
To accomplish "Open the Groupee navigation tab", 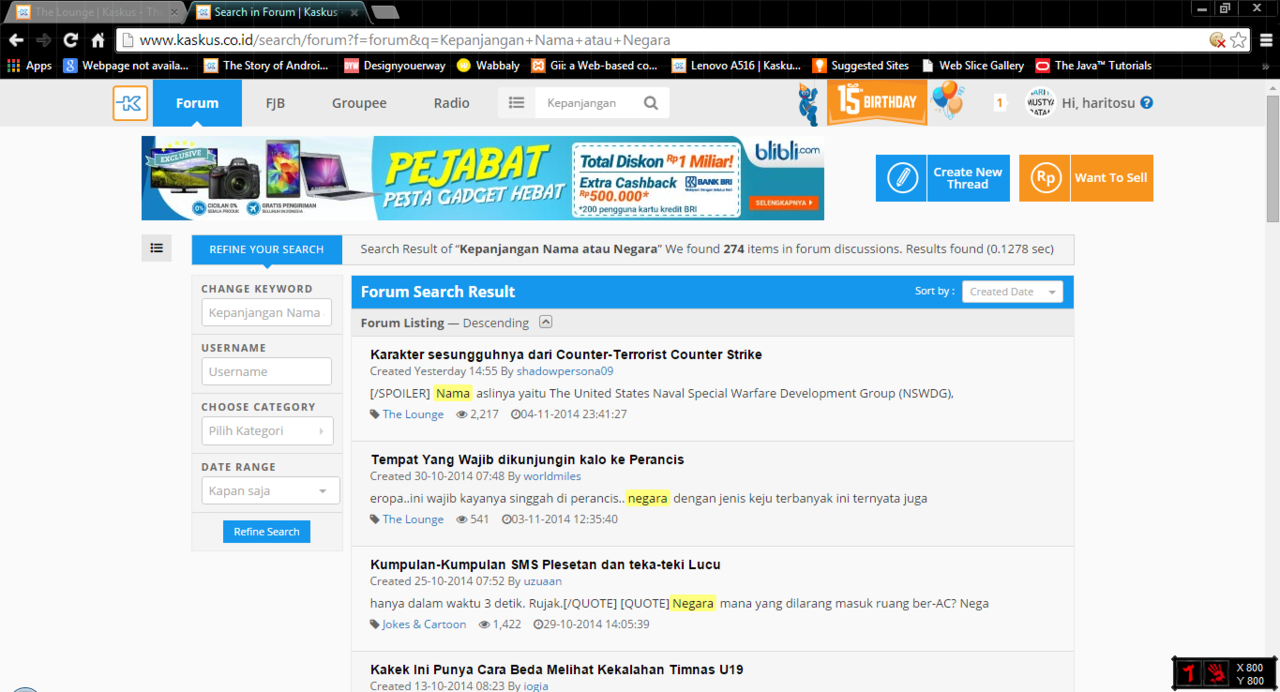I will [359, 103].
